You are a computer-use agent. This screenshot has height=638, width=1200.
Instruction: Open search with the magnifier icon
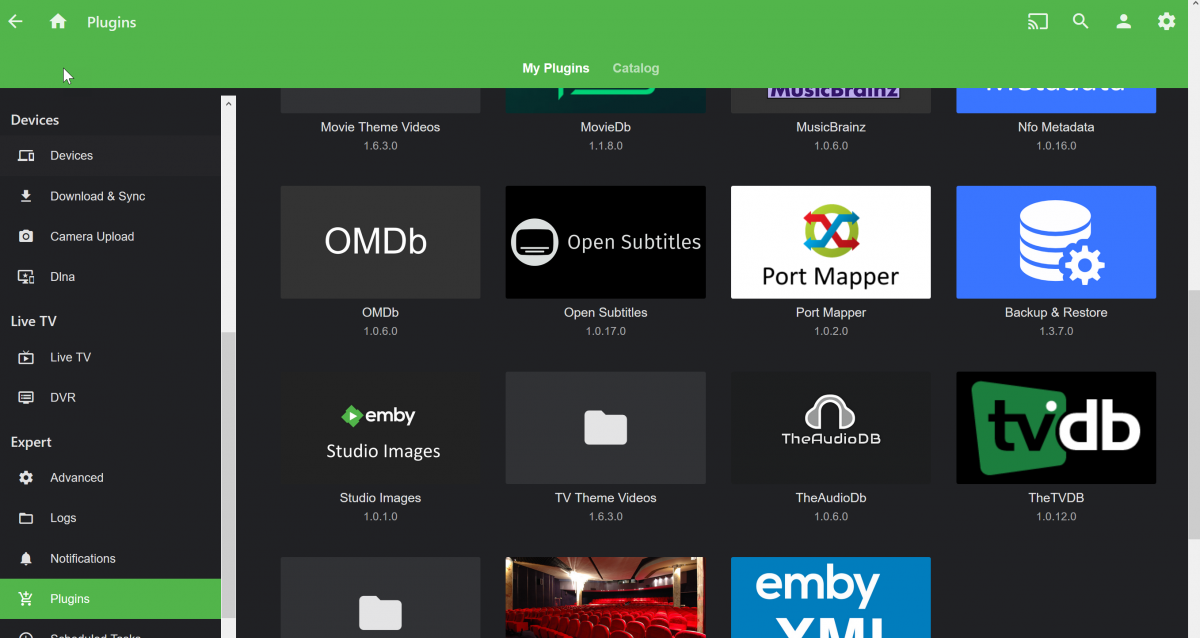(1081, 21)
